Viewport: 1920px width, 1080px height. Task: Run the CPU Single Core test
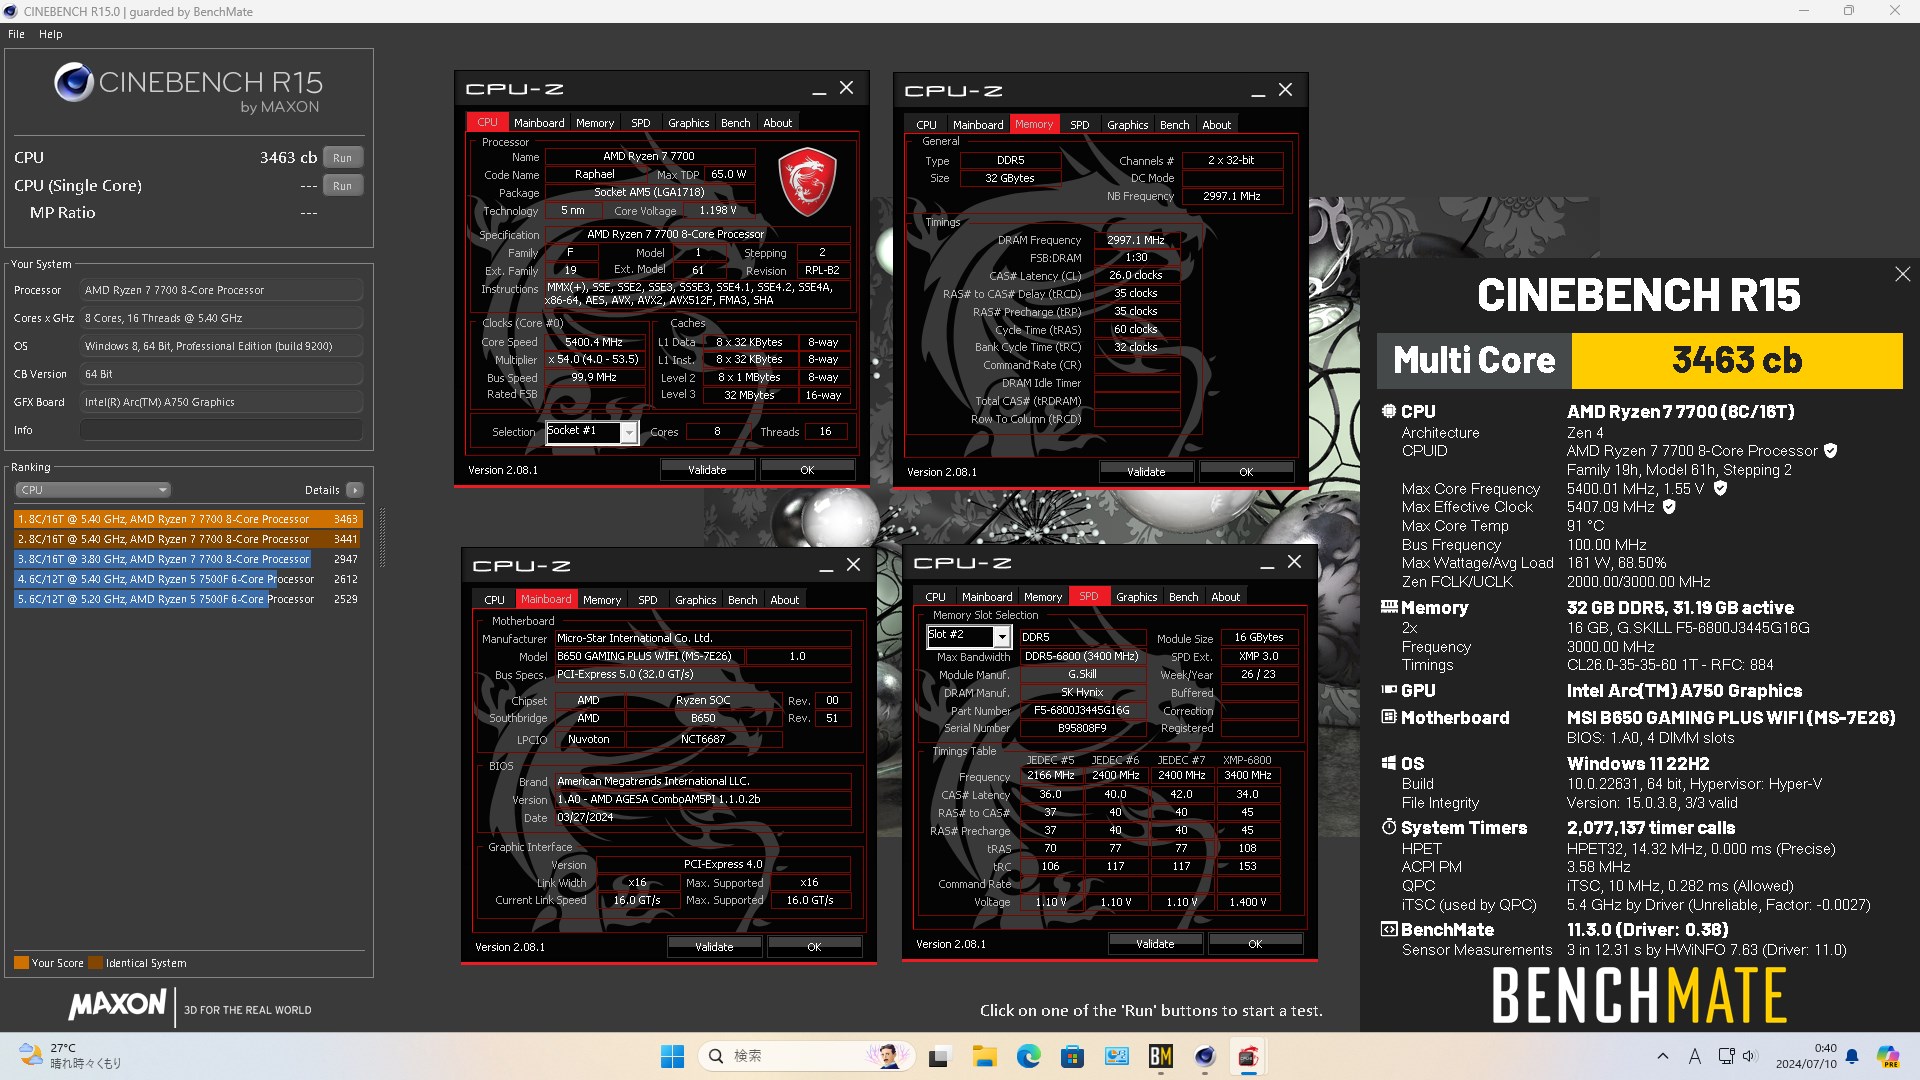[x=342, y=186]
